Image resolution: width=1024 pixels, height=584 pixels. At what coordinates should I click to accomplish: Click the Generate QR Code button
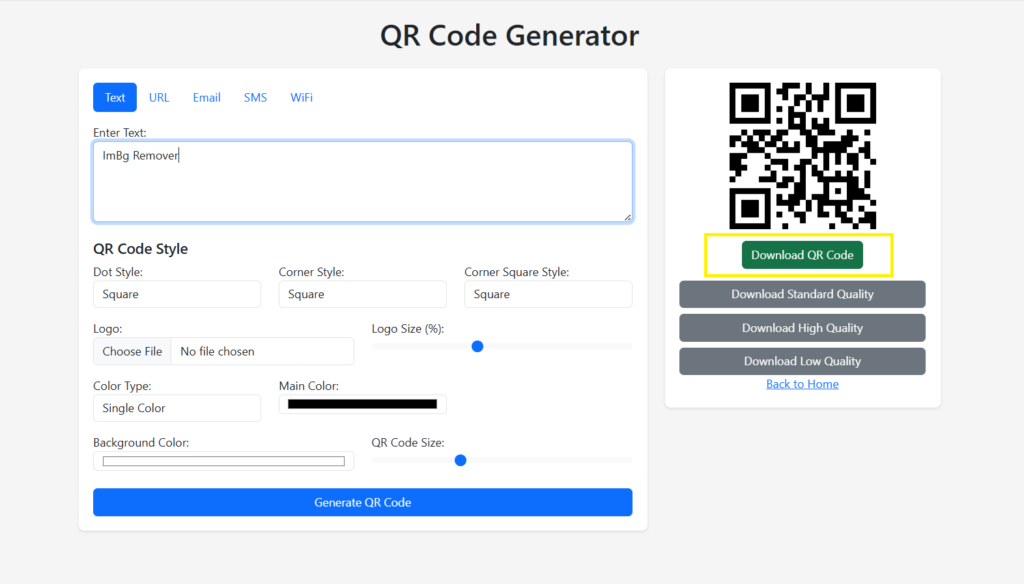(362, 502)
